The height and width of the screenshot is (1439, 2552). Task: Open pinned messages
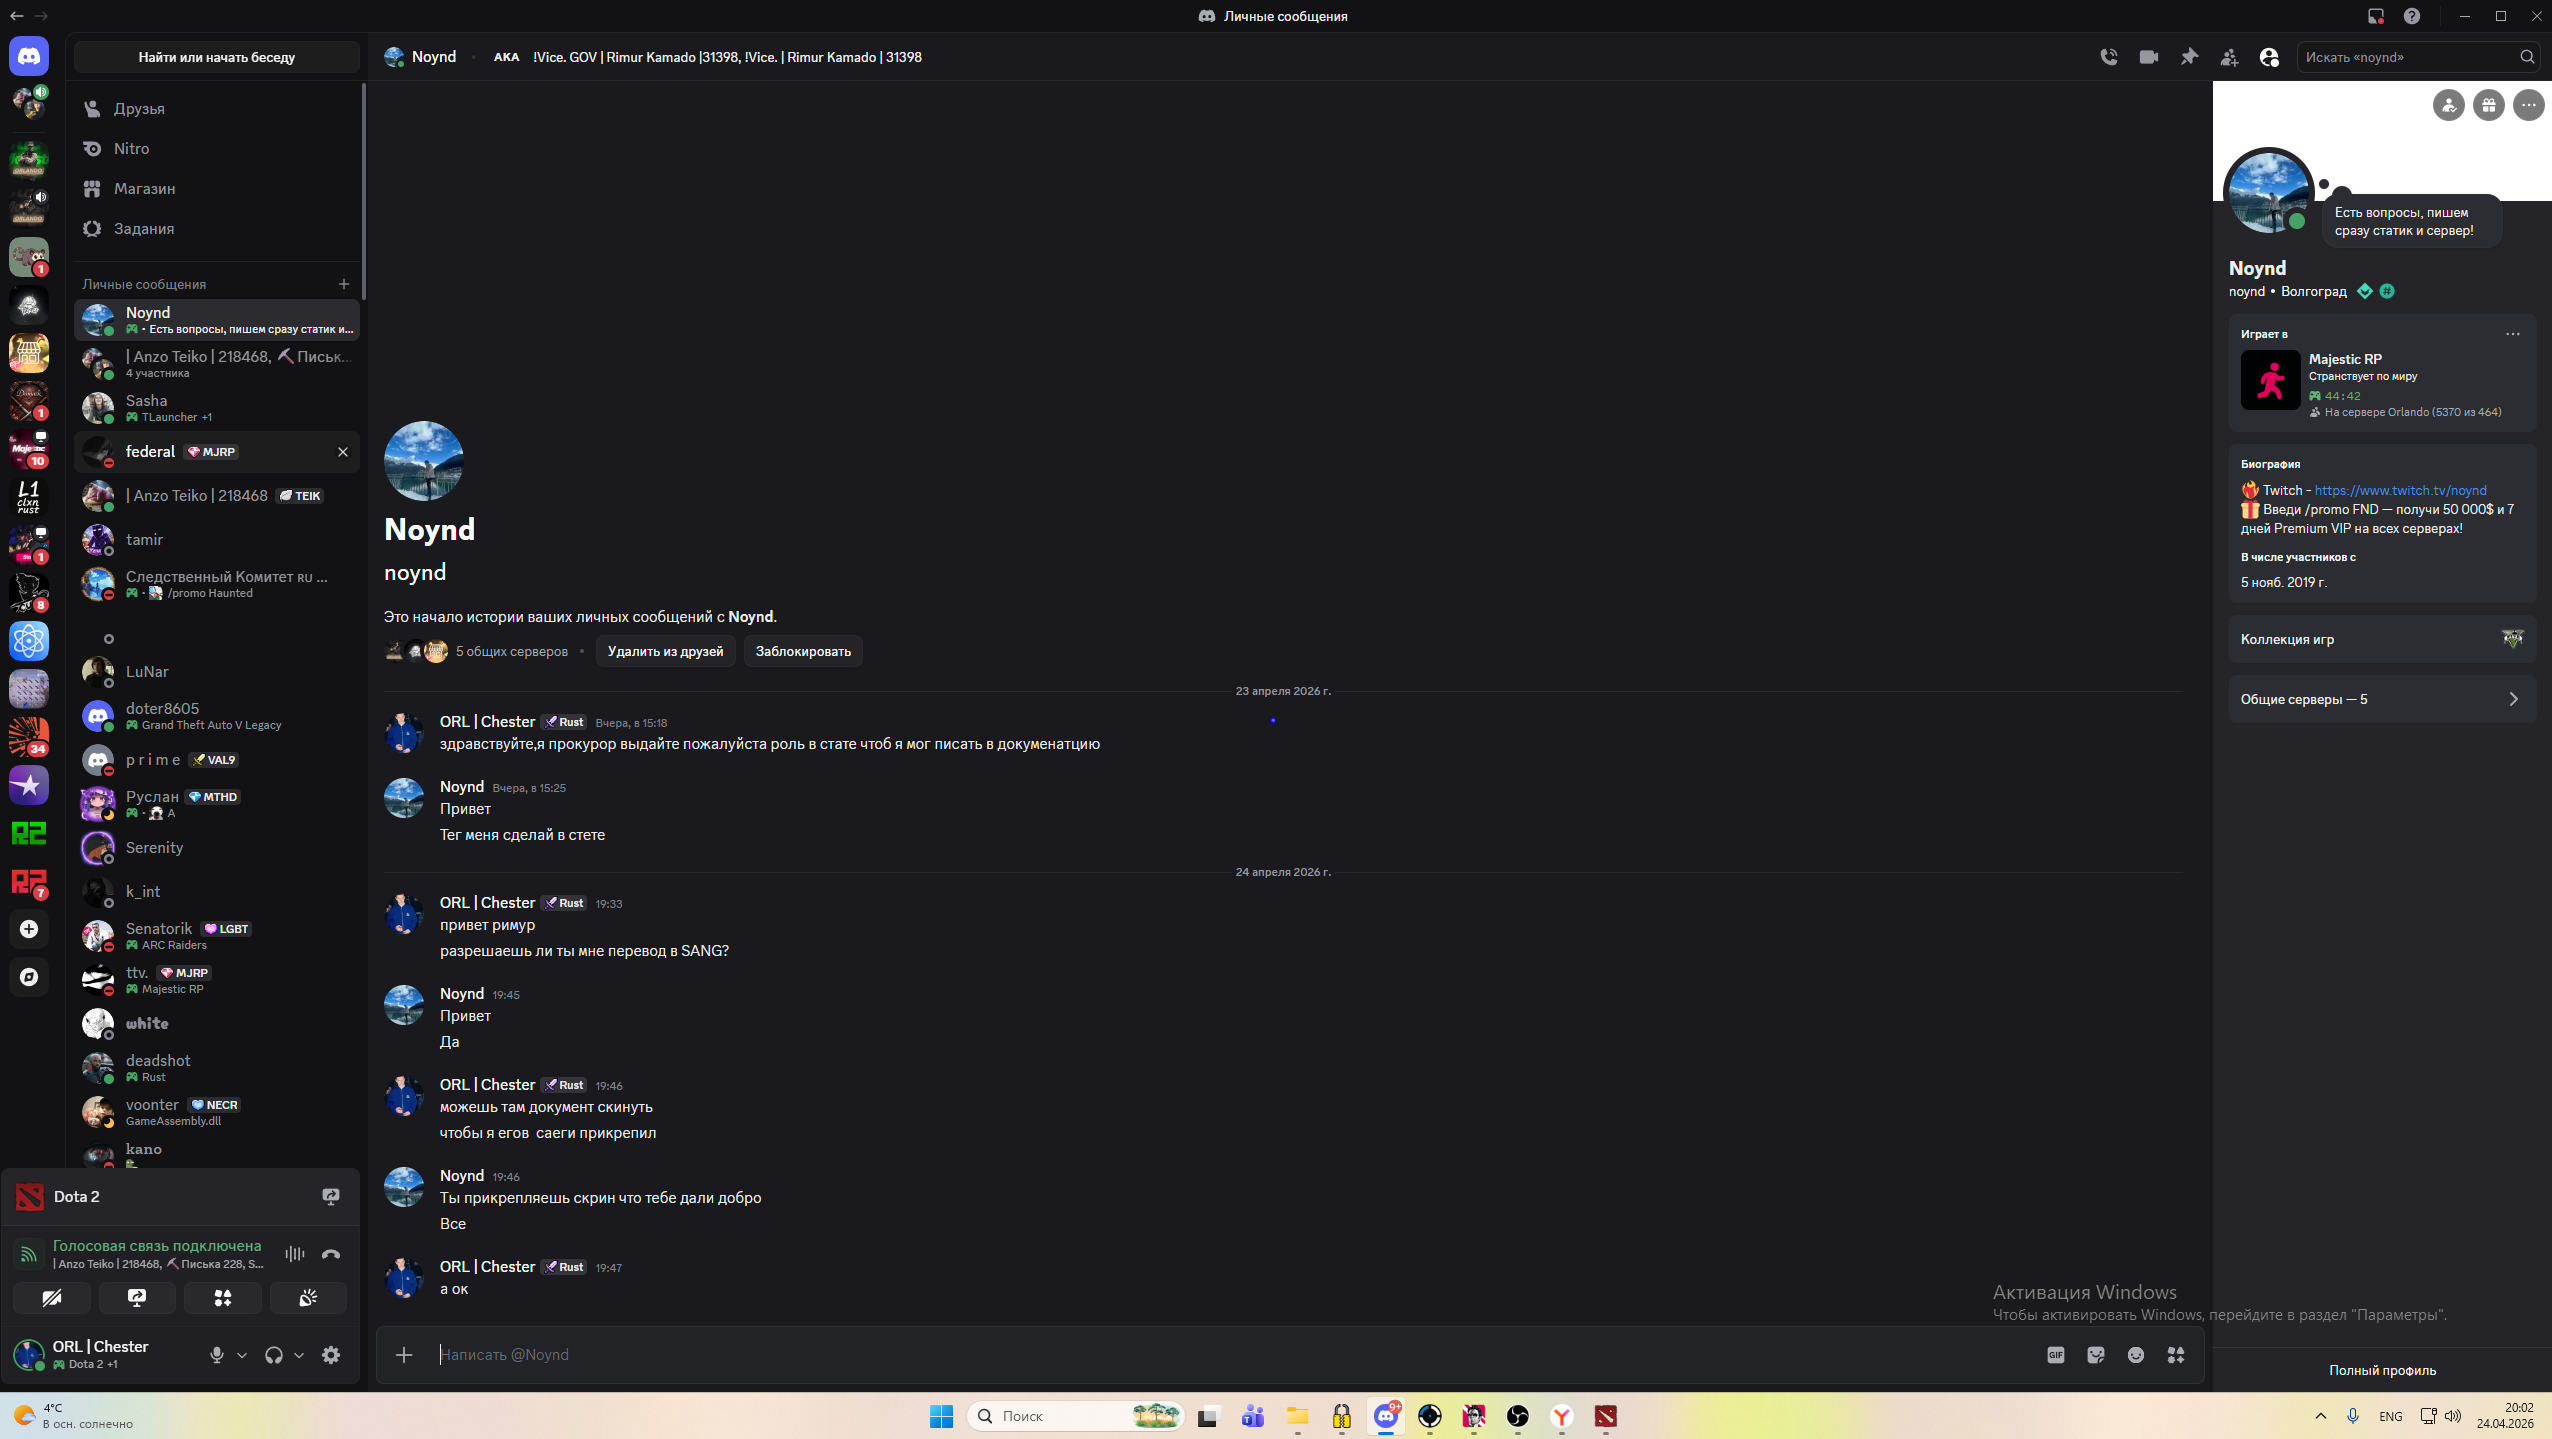click(x=2189, y=57)
